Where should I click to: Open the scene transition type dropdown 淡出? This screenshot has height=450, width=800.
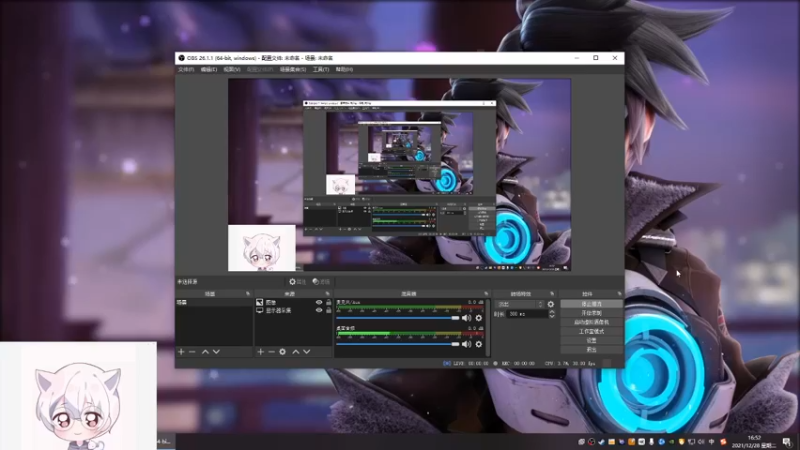coord(520,304)
